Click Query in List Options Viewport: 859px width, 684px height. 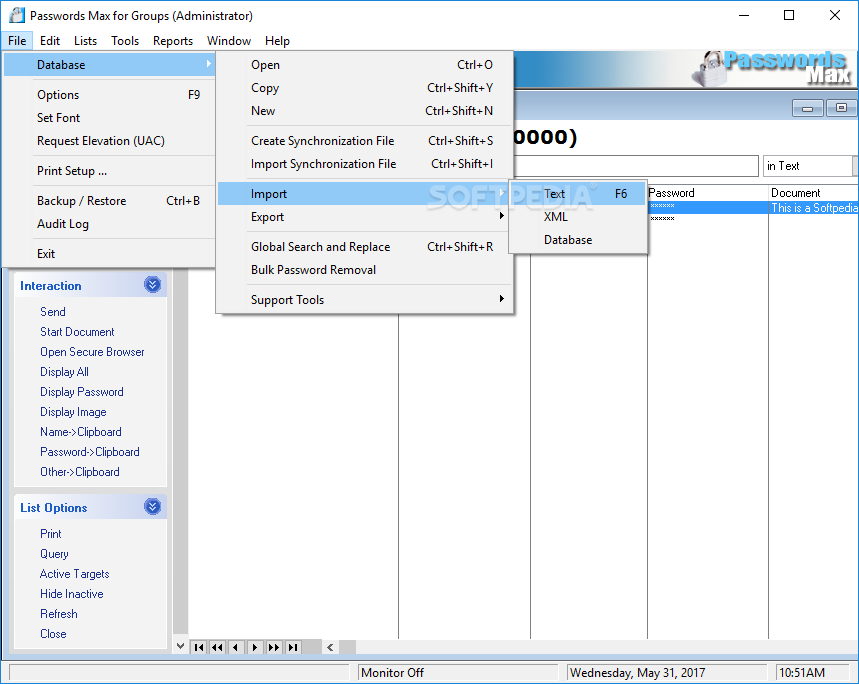coord(54,554)
